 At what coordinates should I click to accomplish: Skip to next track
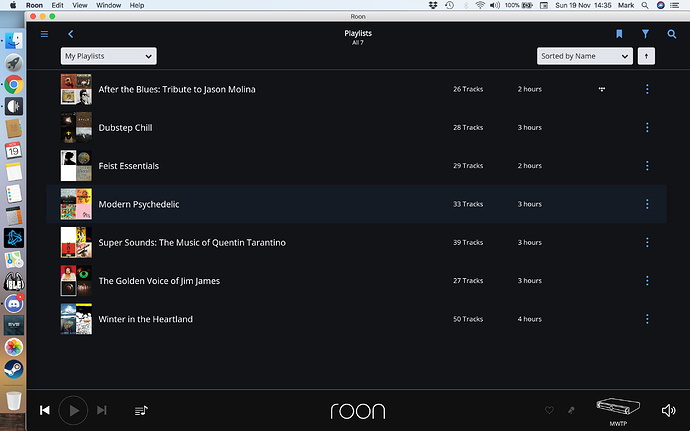pyautogui.click(x=102, y=410)
